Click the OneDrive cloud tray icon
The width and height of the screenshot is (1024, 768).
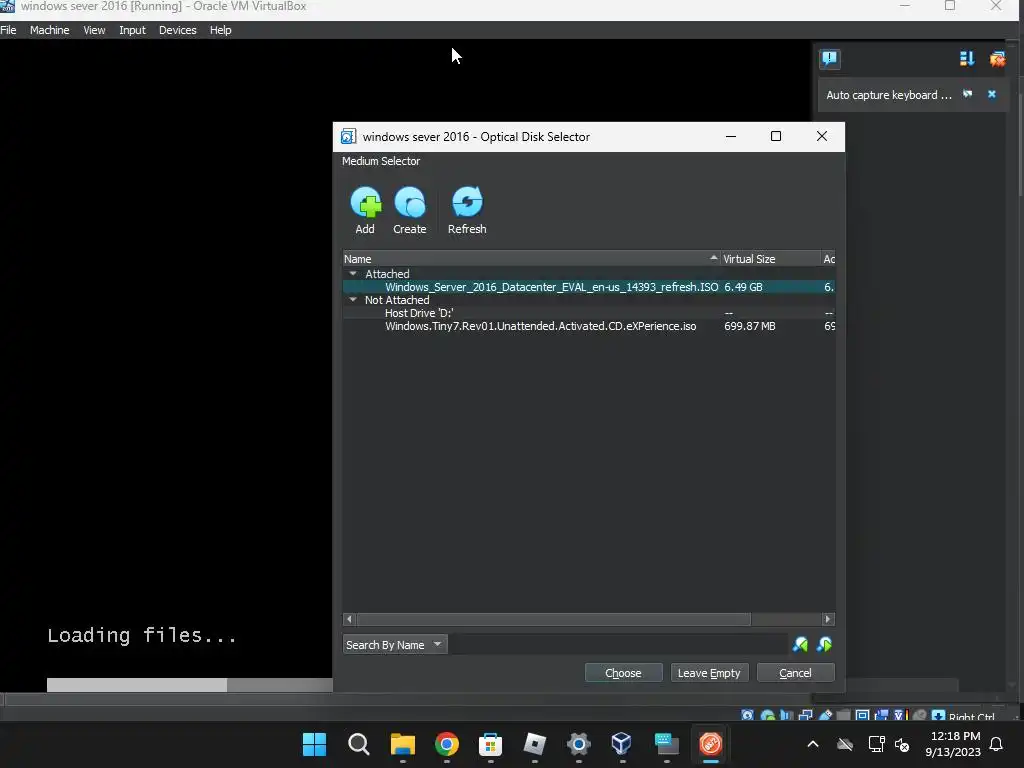point(845,744)
